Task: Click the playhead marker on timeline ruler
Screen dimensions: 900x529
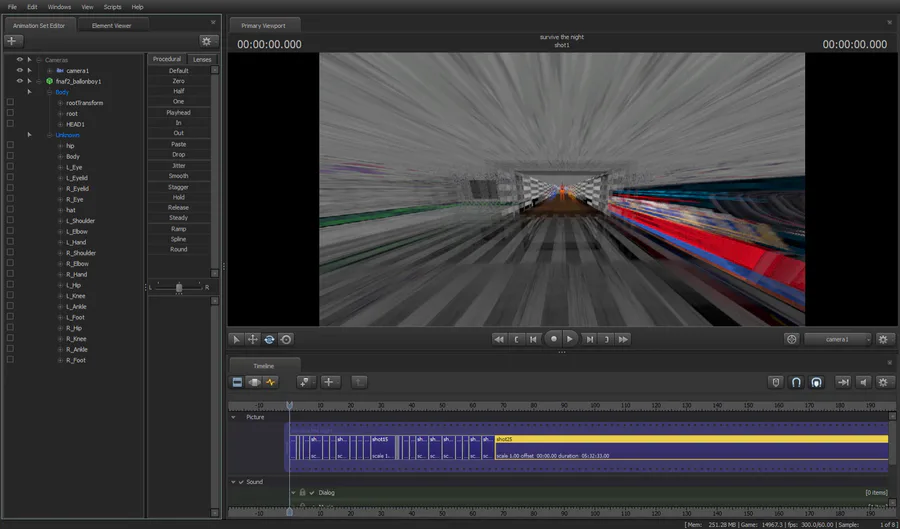Action: pyautogui.click(x=289, y=405)
